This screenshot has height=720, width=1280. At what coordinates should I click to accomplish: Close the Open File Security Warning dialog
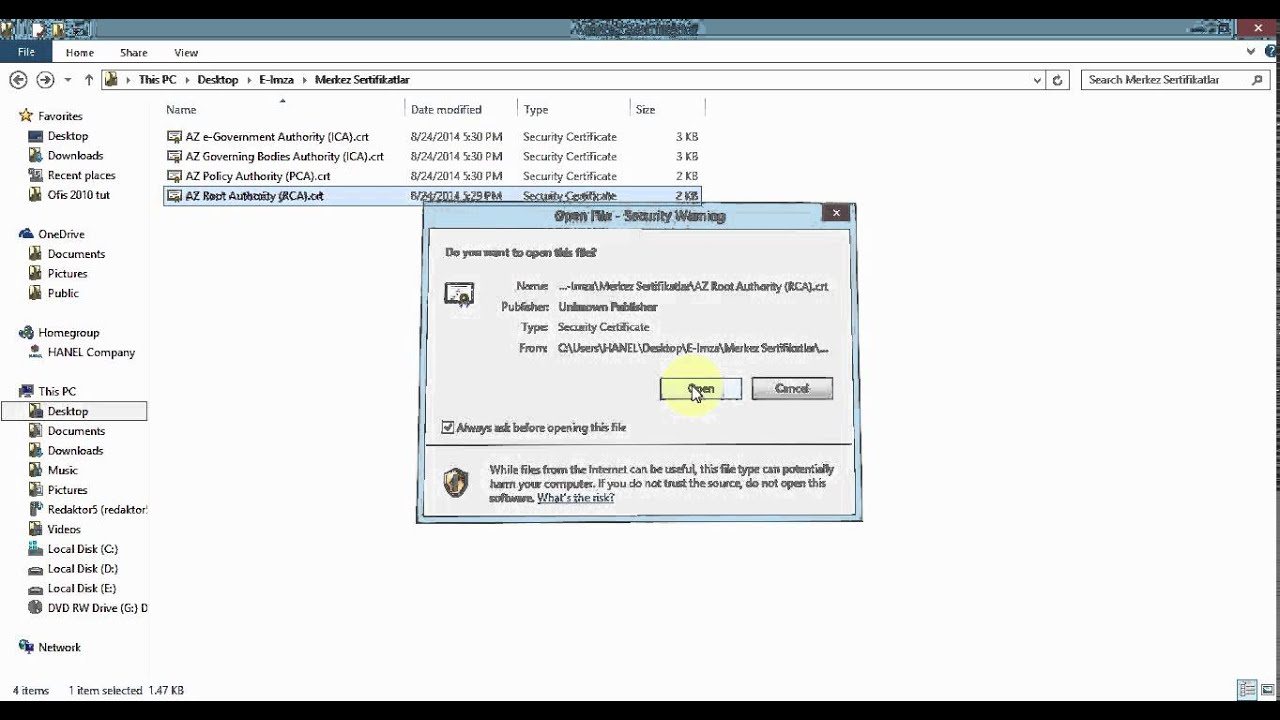[836, 212]
